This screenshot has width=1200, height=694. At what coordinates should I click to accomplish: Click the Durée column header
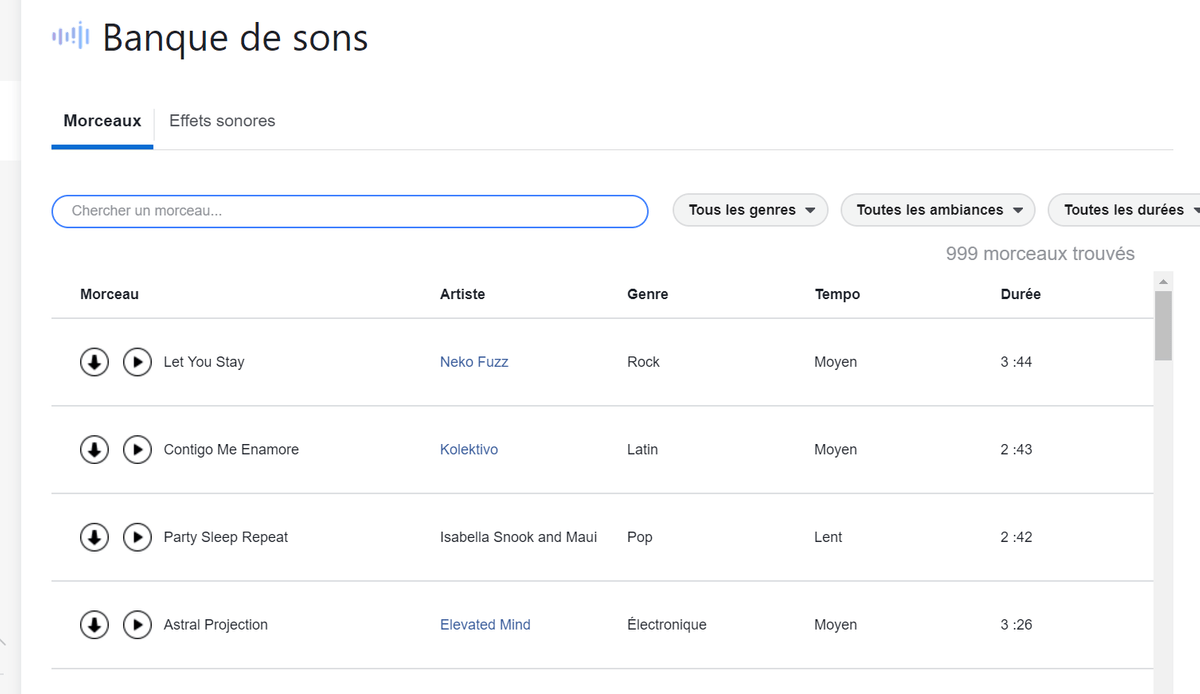(x=1021, y=294)
